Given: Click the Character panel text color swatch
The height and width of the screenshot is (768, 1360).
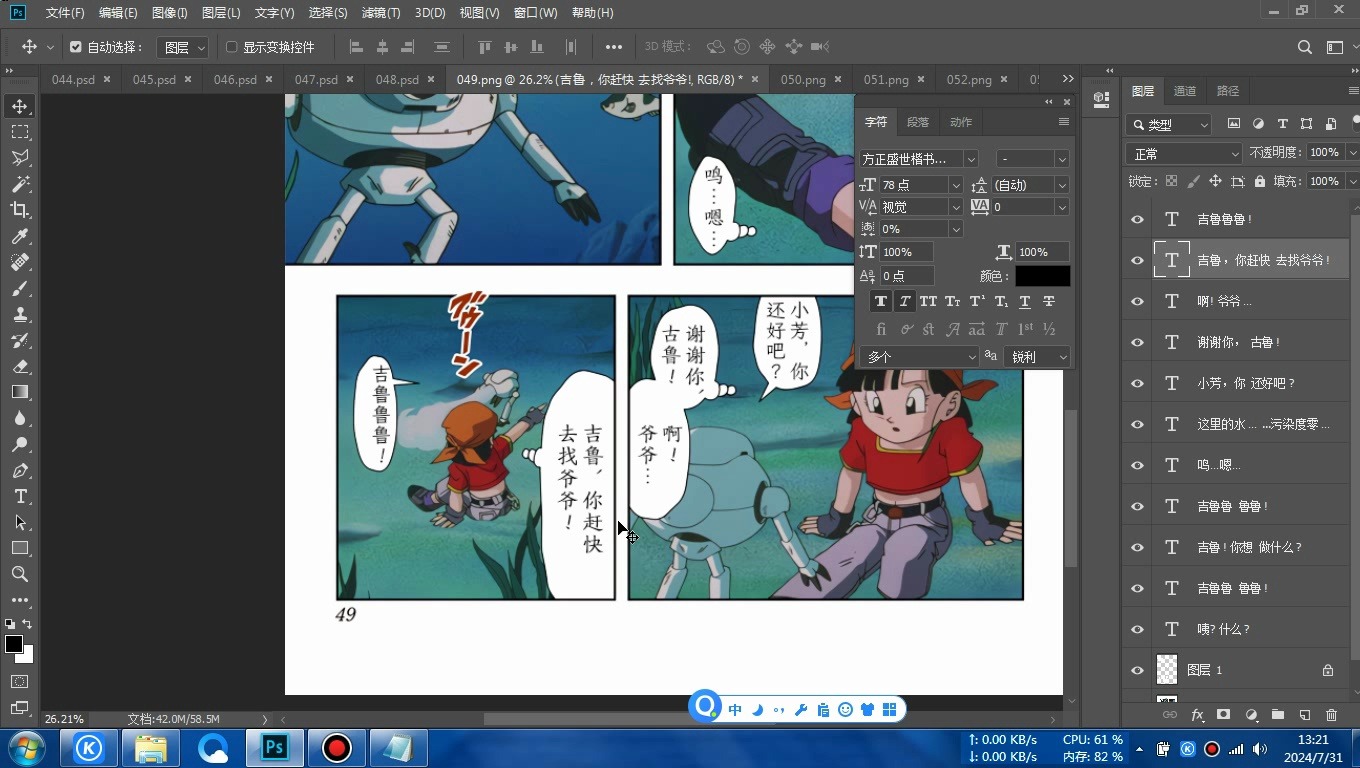Looking at the screenshot, I should [1042, 276].
